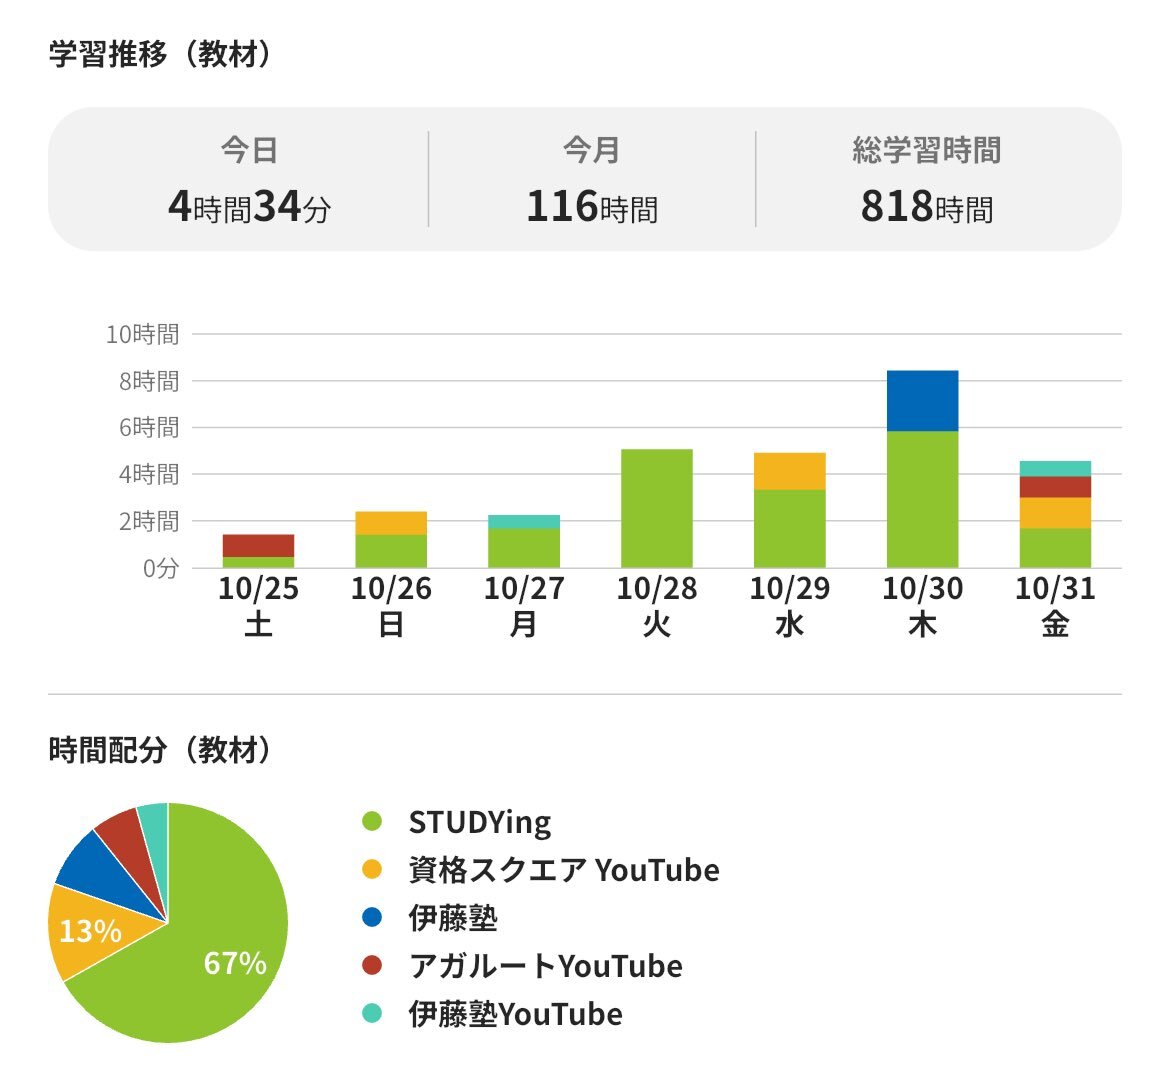The image size is (1169, 1077).
Task: Click the green 10/28 bar
Action: (x=656, y=508)
